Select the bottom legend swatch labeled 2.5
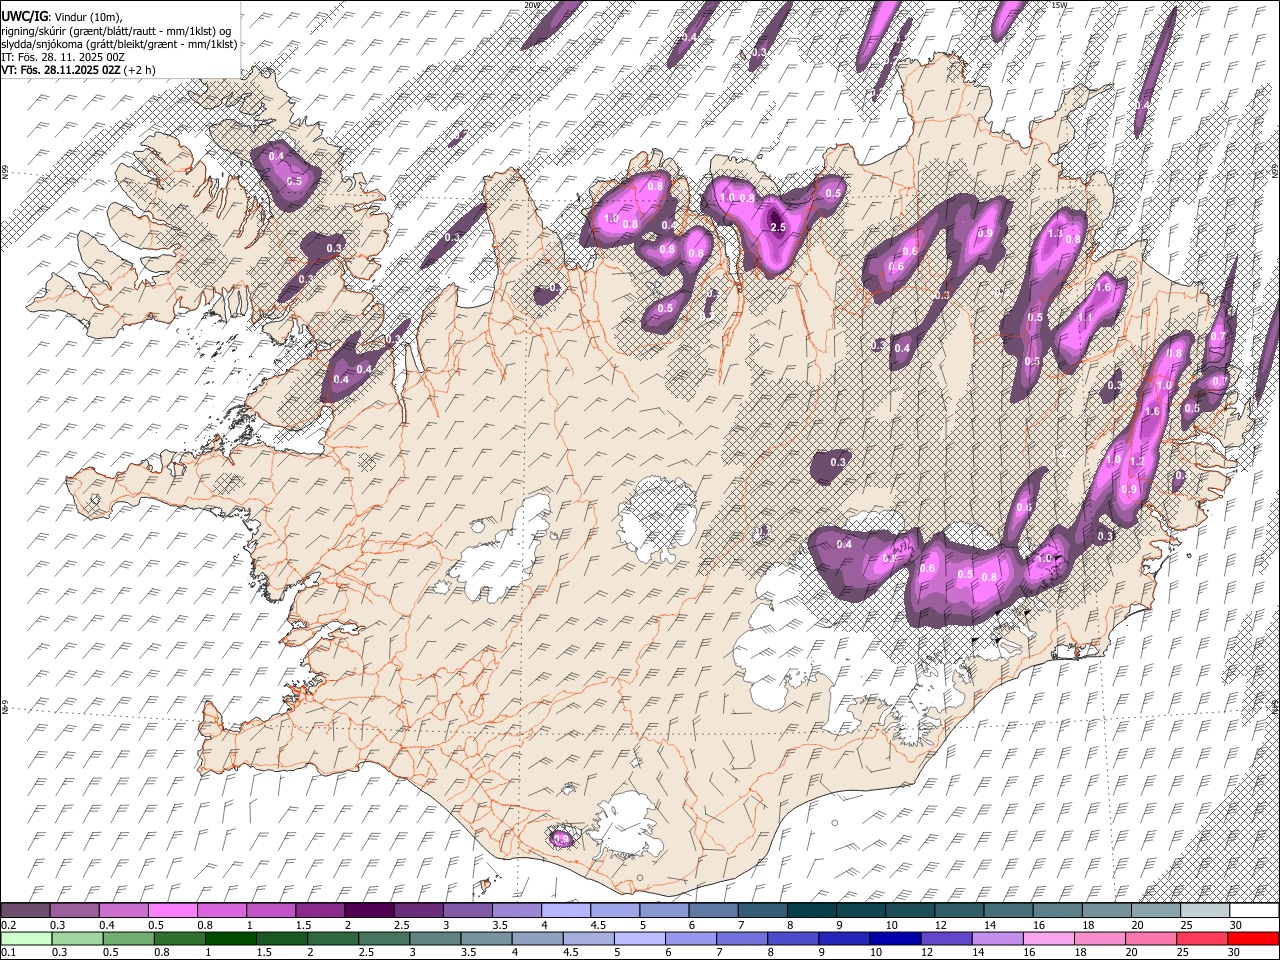1280x960 pixels. click(383, 938)
